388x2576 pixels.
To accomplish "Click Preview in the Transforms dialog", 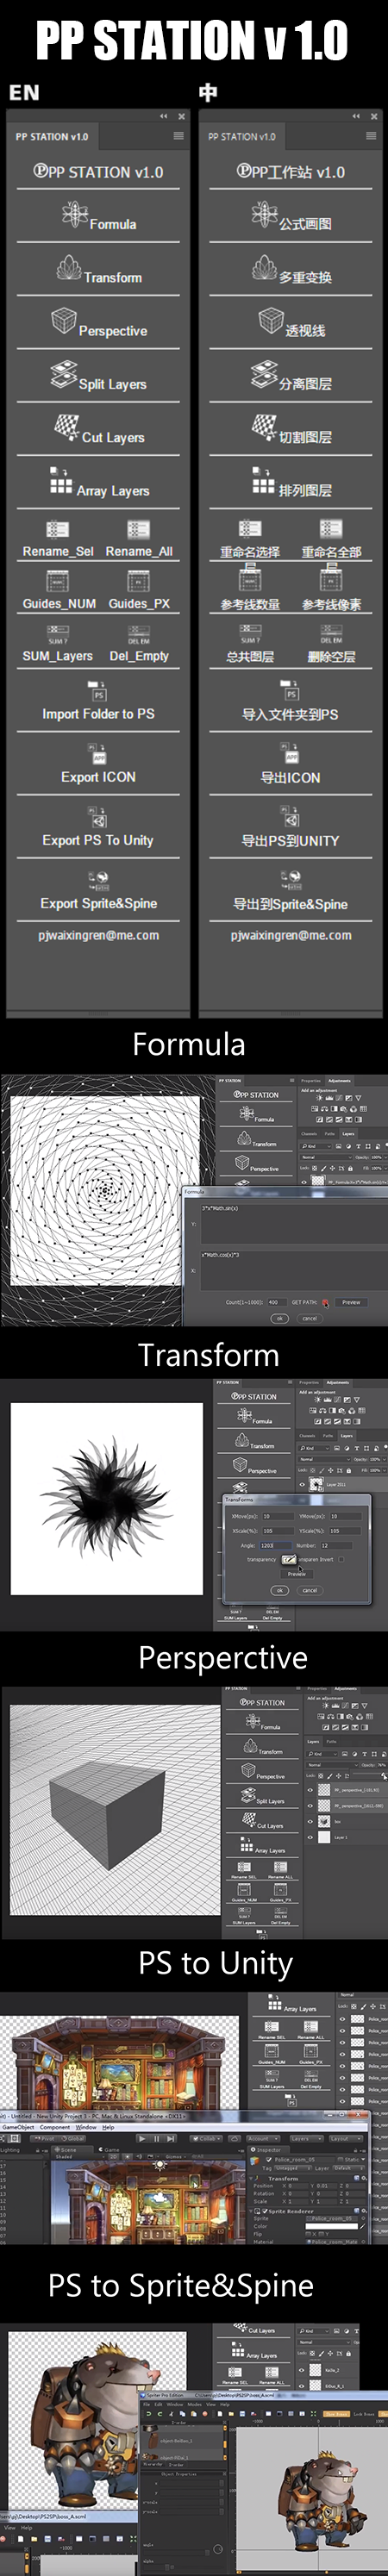I will tap(297, 1574).
